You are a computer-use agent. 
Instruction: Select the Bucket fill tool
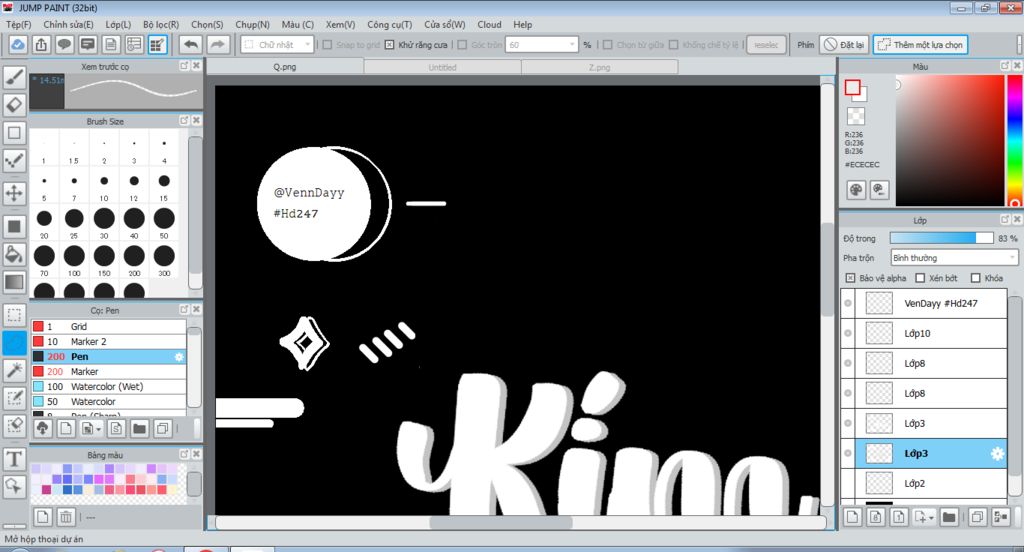point(14,254)
